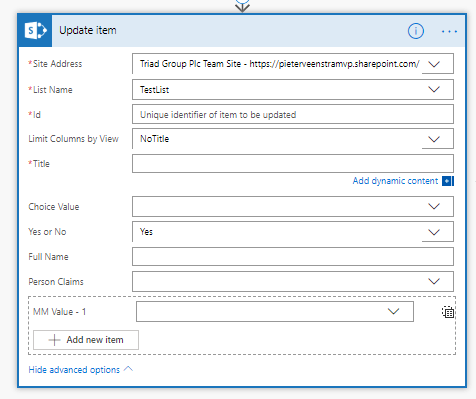Click the MM Value - 1 label
476x399 pixels.
click(x=59, y=312)
